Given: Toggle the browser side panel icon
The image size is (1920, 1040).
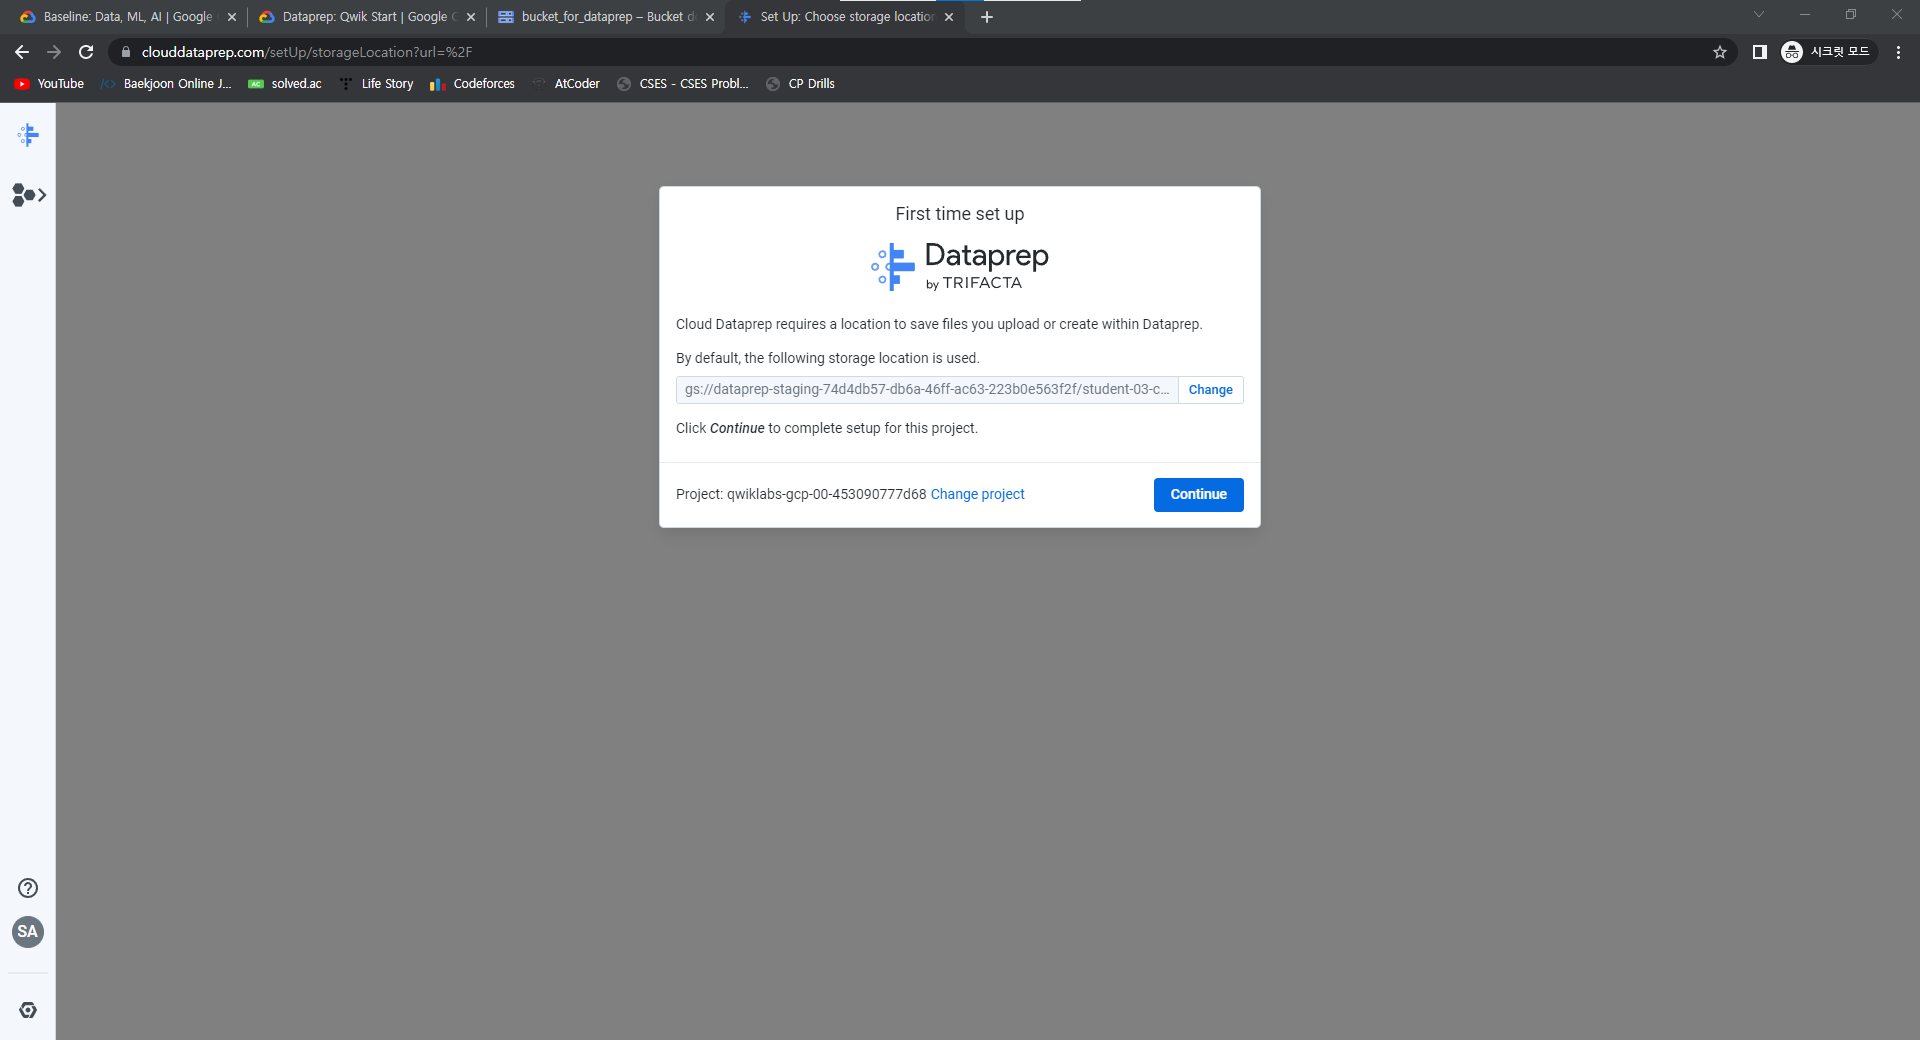Looking at the screenshot, I should click(x=1760, y=52).
